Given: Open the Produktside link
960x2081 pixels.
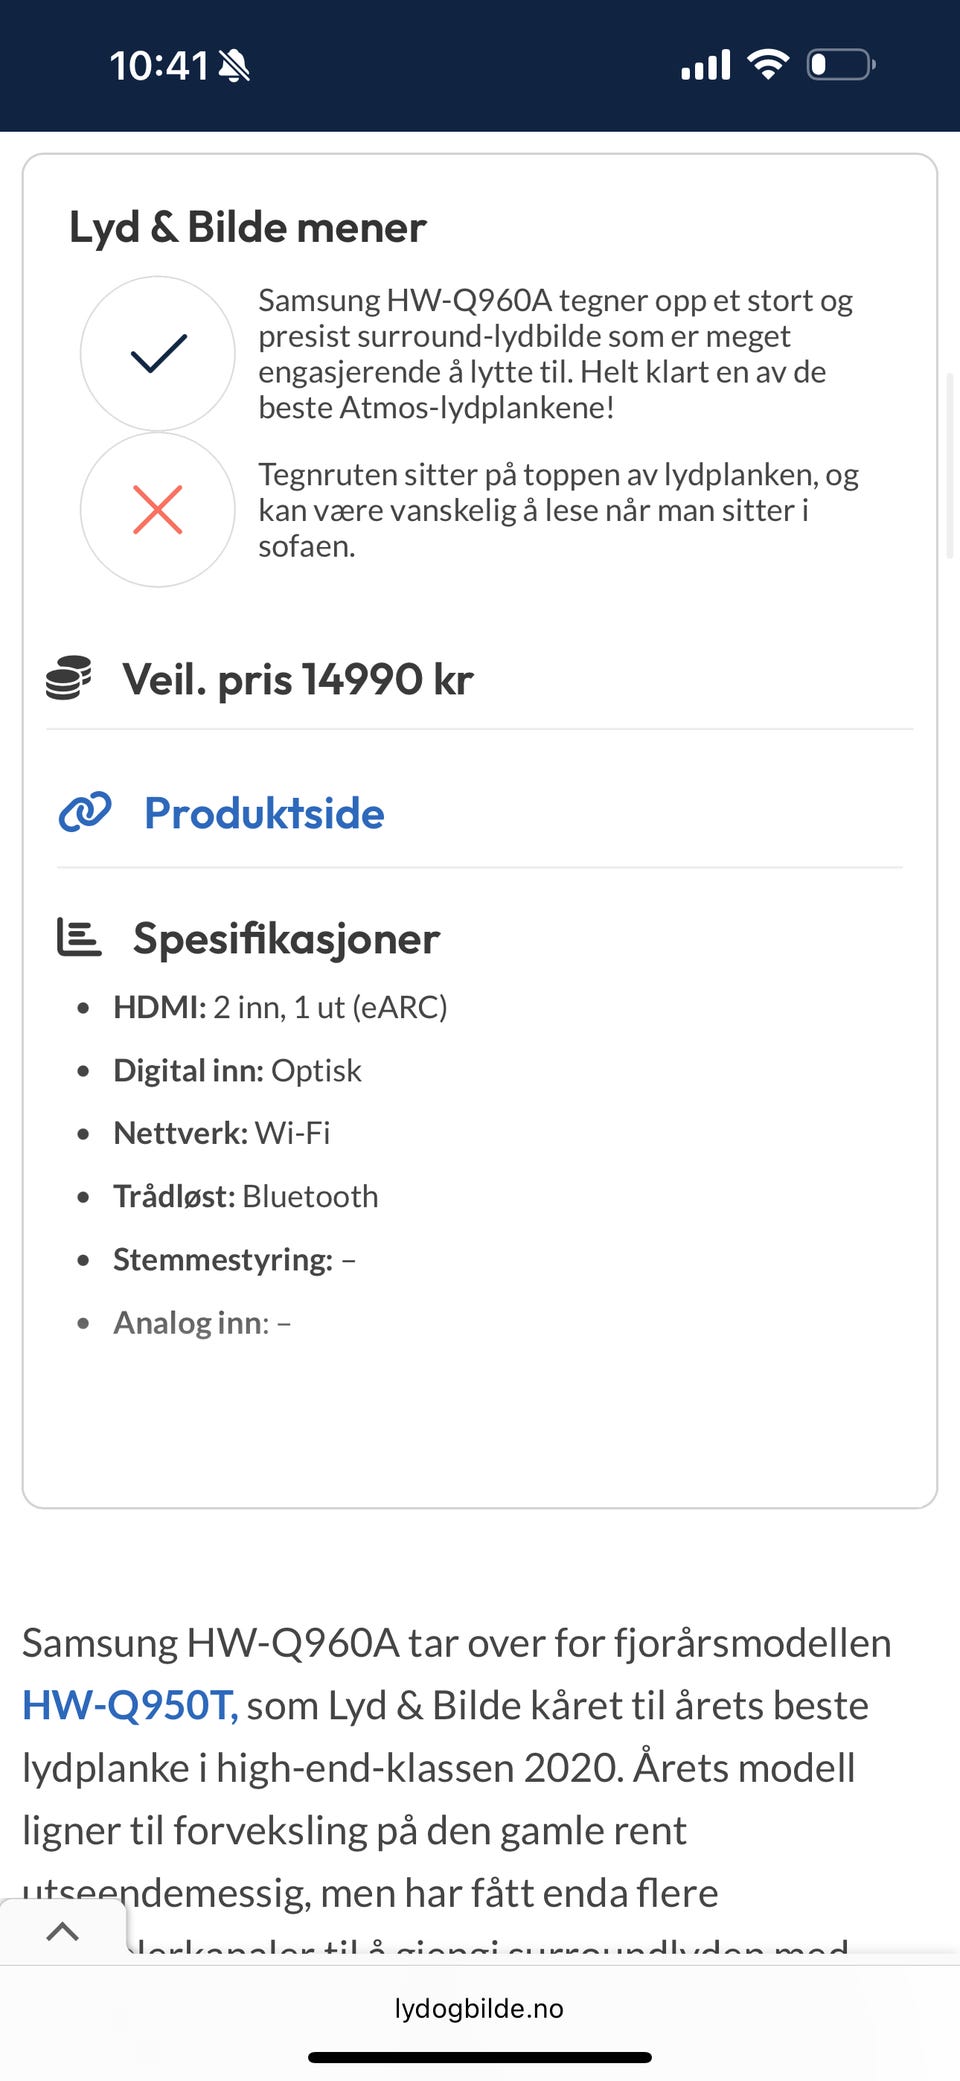Looking at the screenshot, I should [x=263, y=813].
